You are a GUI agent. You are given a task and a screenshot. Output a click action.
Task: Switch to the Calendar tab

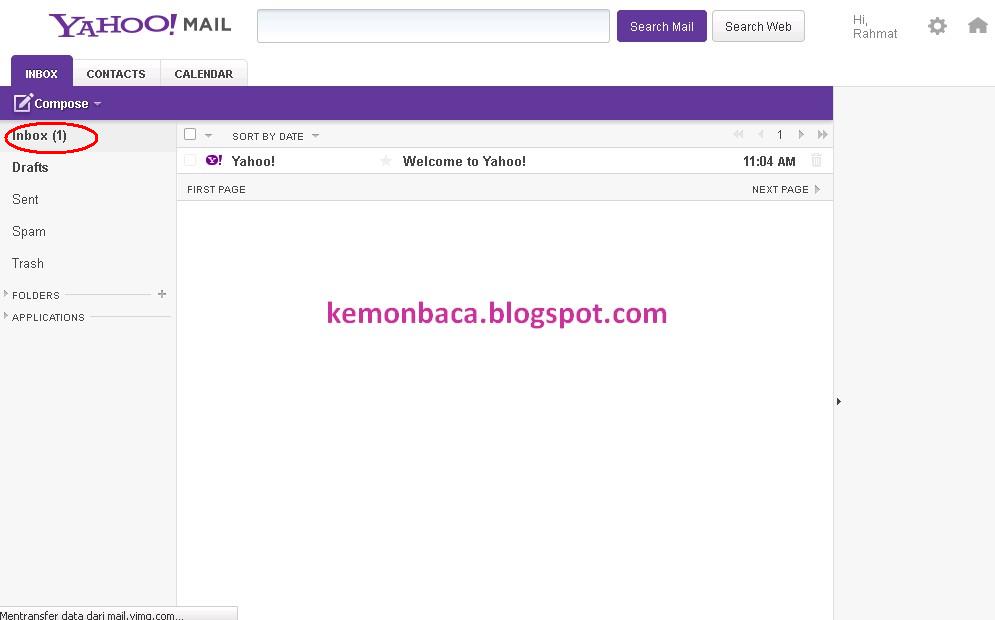pyautogui.click(x=204, y=74)
